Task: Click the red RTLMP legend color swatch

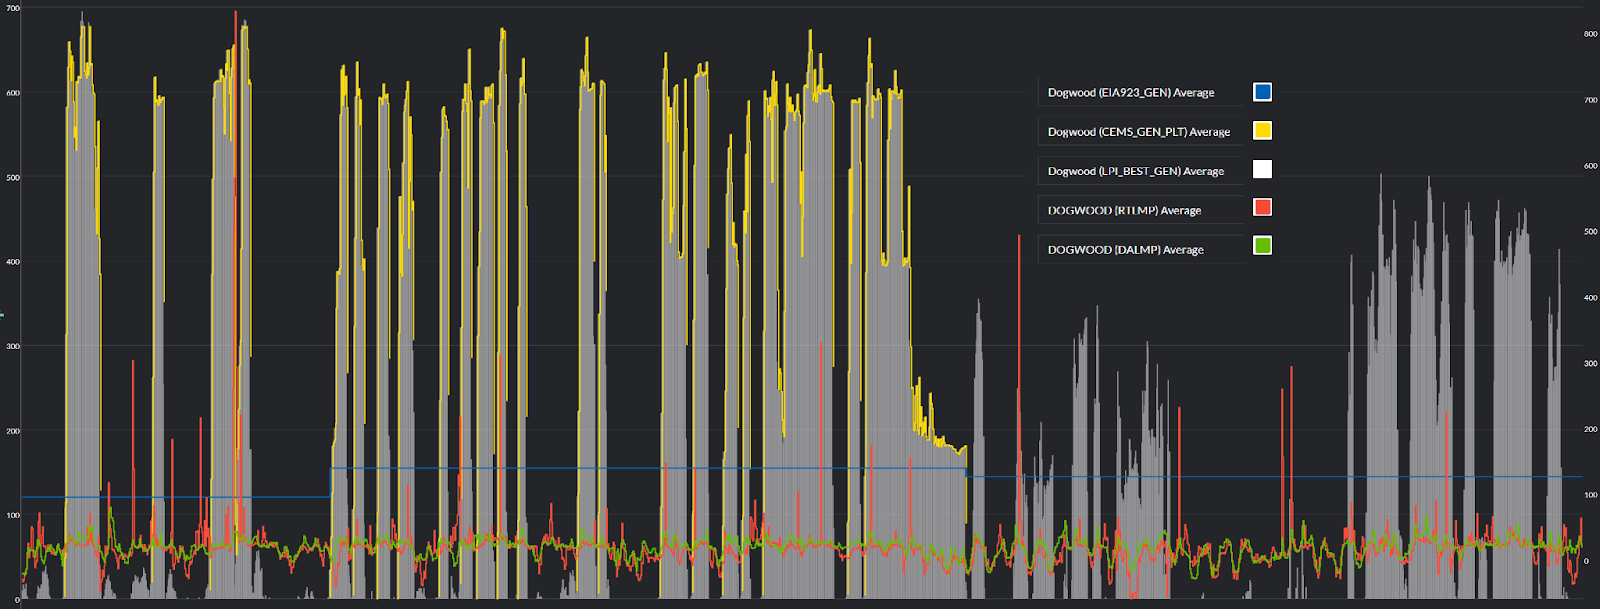Action: pyautogui.click(x=1262, y=208)
